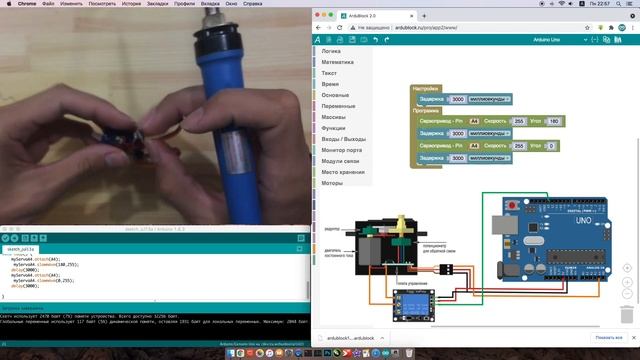Open Chrome three-dot menu
The width and height of the screenshot is (640, 360).
point(633,28)
